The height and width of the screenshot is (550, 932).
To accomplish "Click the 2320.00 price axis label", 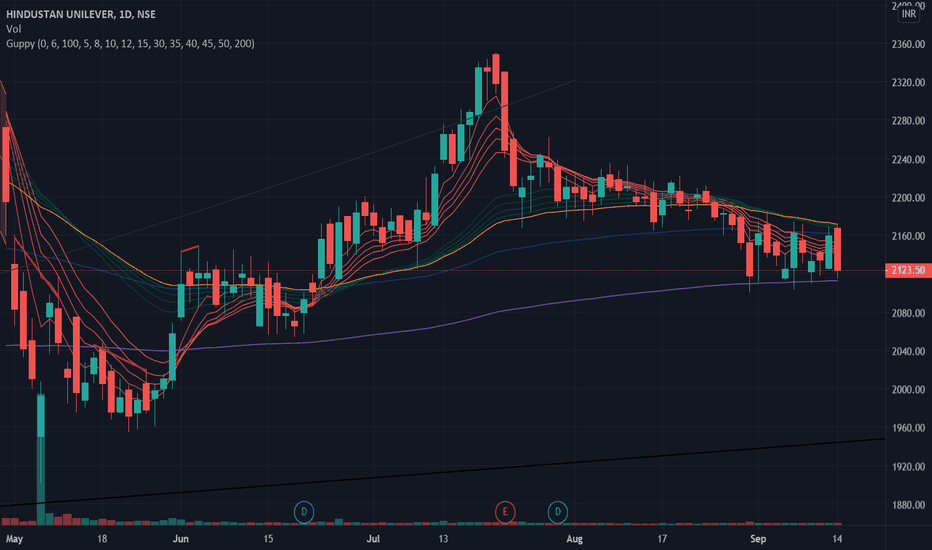I will 908,82.
